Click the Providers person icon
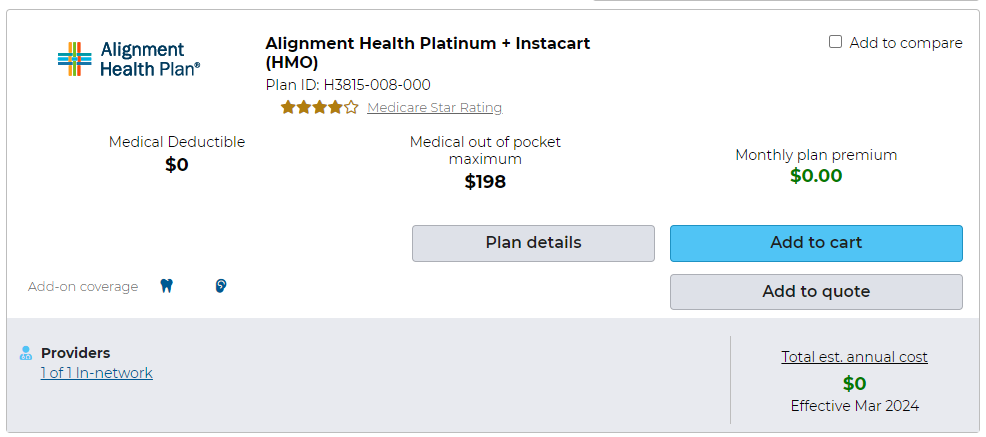The width and height of the screenshot is (986, 437). click(26, 353)
